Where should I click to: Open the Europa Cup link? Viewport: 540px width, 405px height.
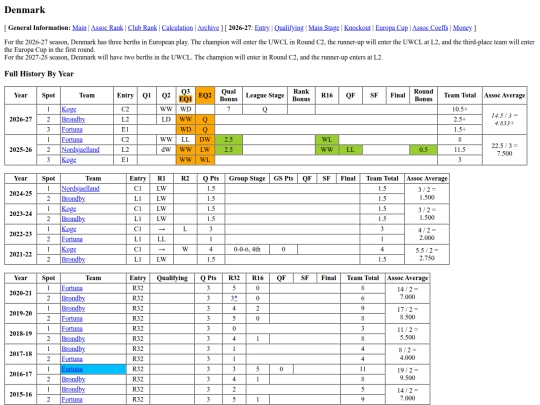(392, 28)
